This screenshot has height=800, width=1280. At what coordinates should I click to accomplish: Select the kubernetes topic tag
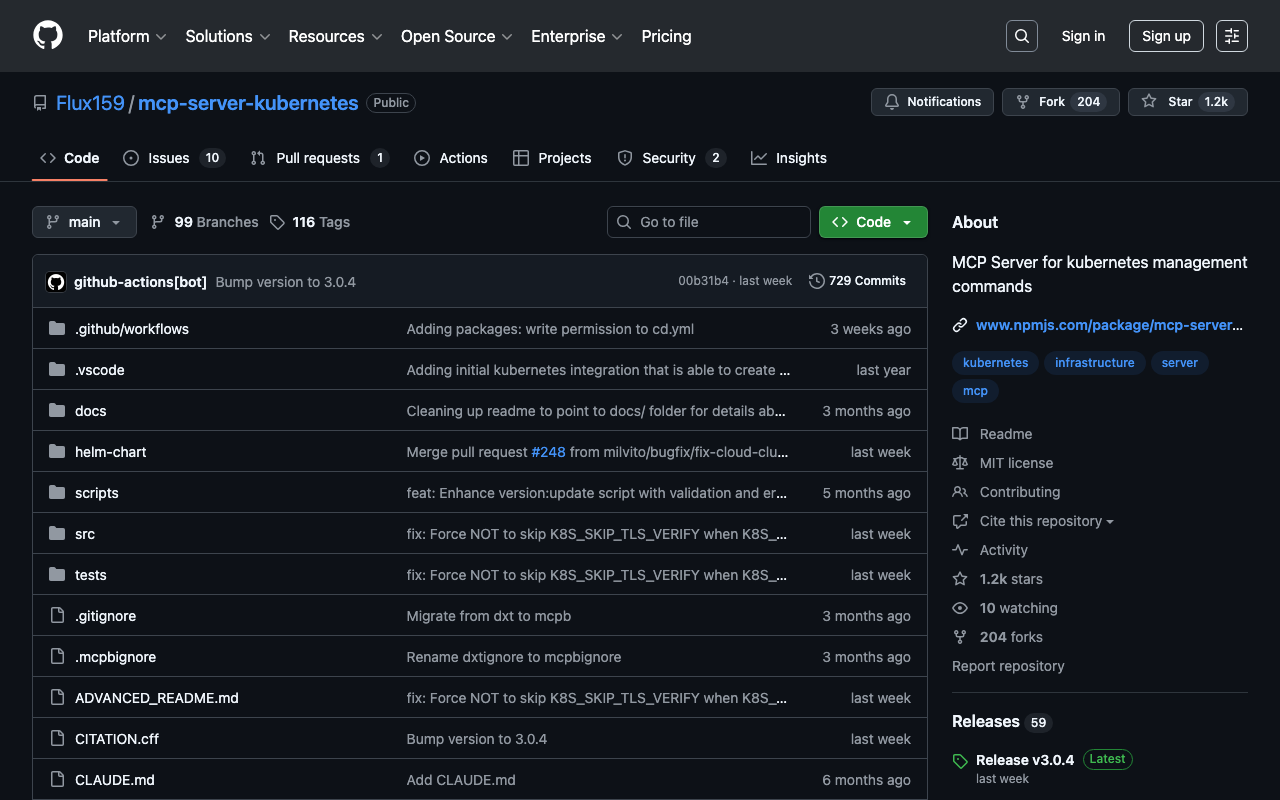995,363
